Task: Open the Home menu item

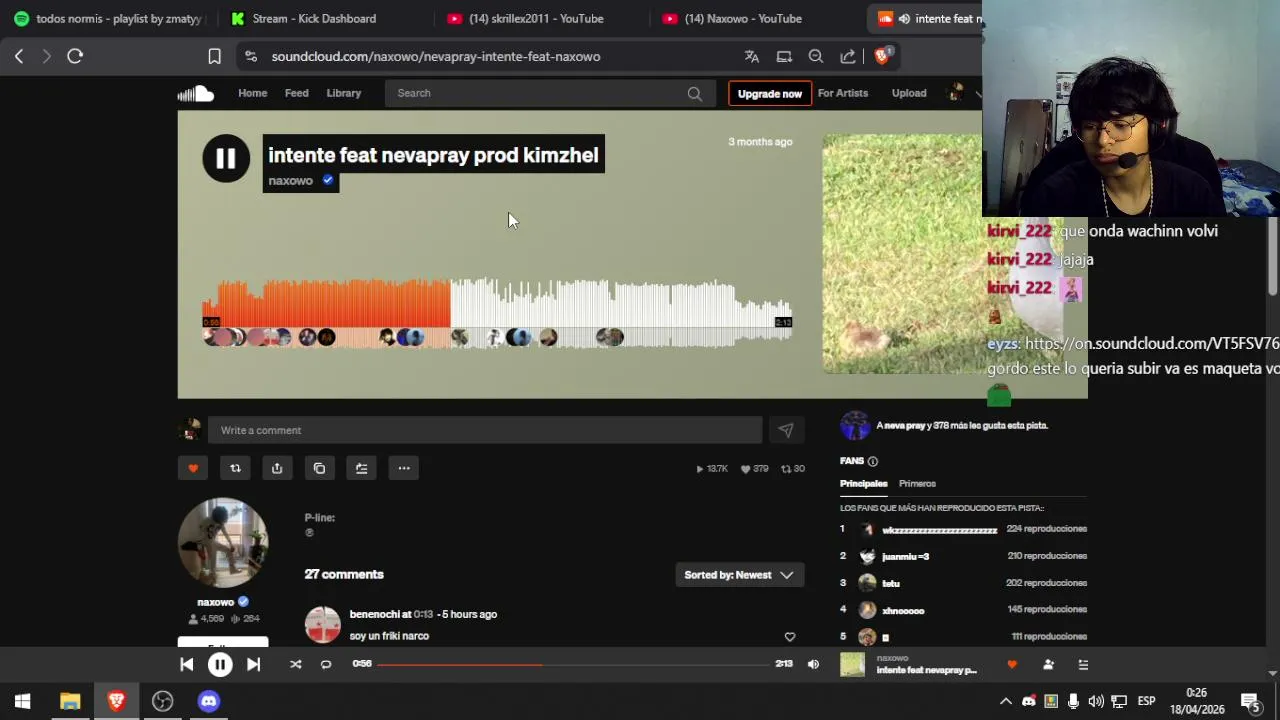Action: tap(252, 93)
